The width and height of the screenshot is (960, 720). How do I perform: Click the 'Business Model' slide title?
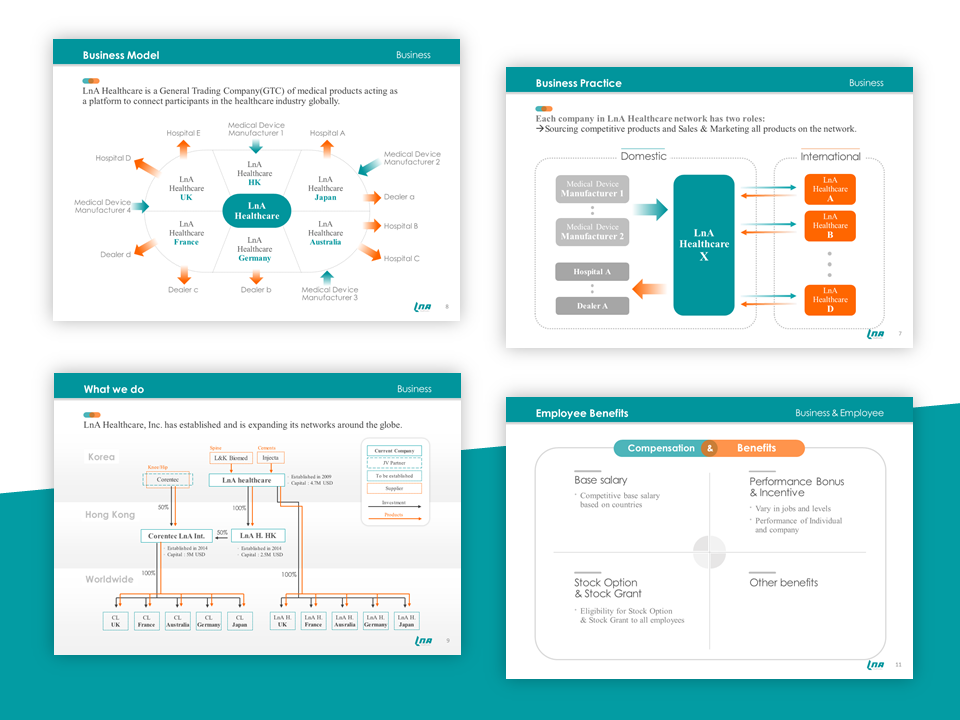[121, 55]
